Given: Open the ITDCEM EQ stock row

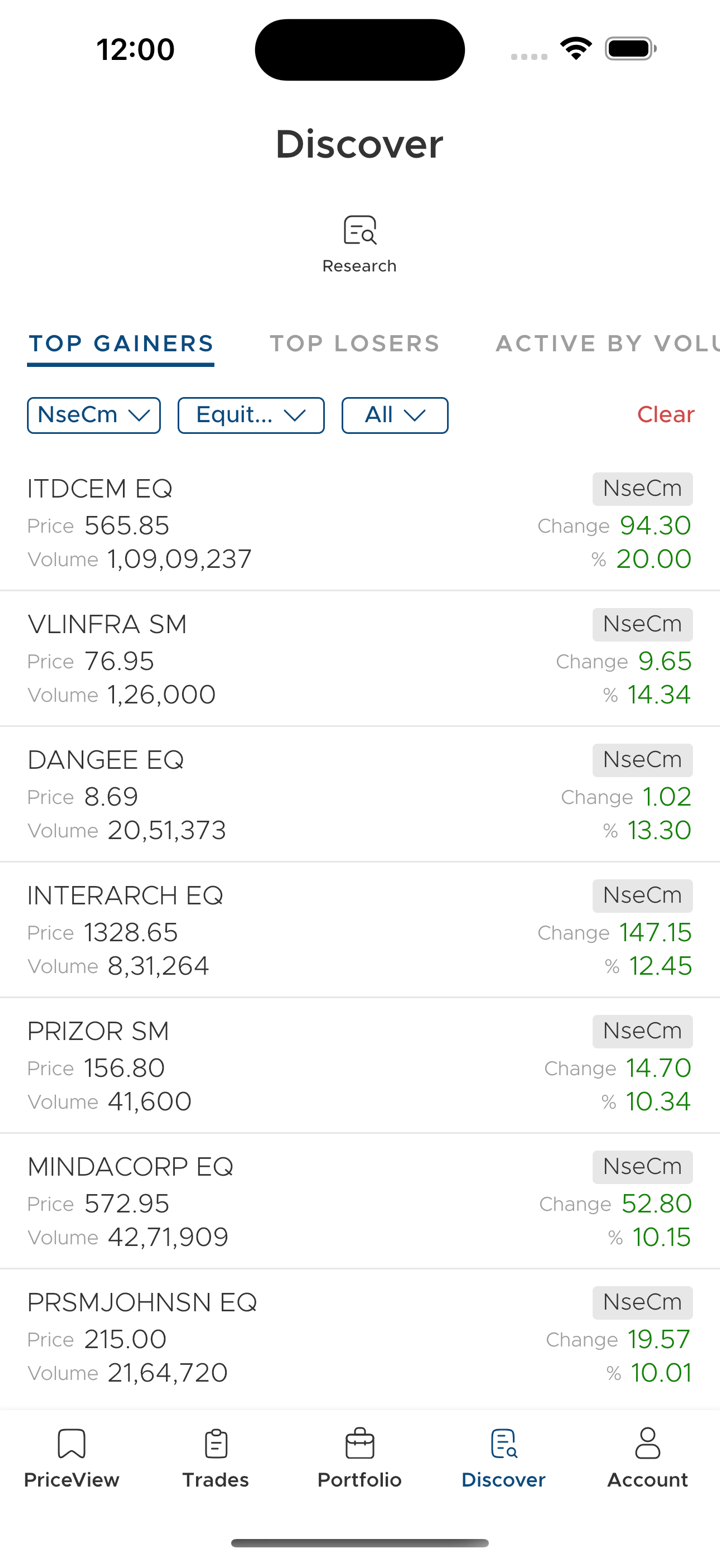Looking at the screenshot, I should 300,523.
